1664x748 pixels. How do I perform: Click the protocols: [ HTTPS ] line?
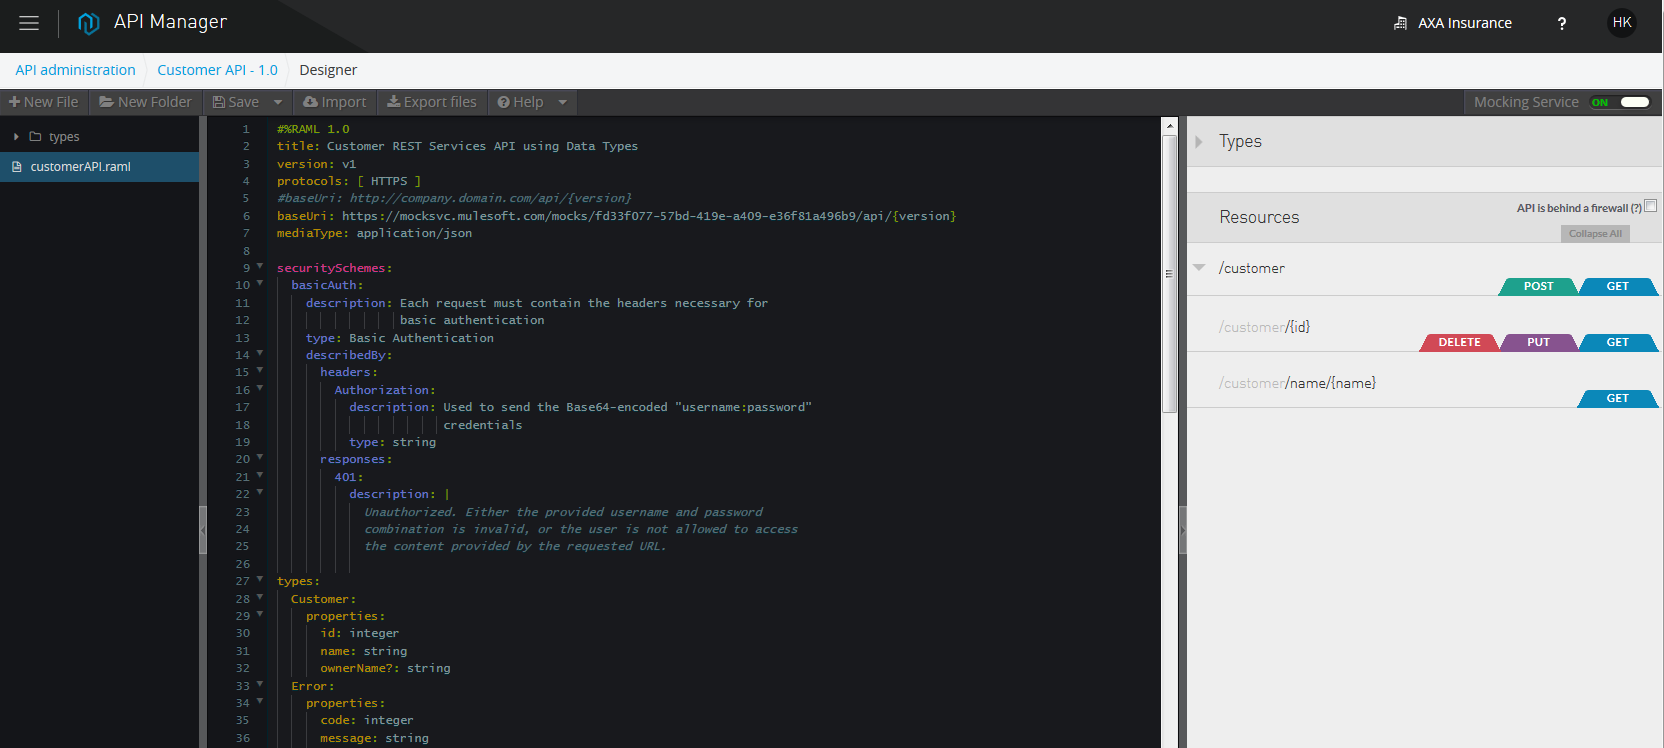pos(349,181)
